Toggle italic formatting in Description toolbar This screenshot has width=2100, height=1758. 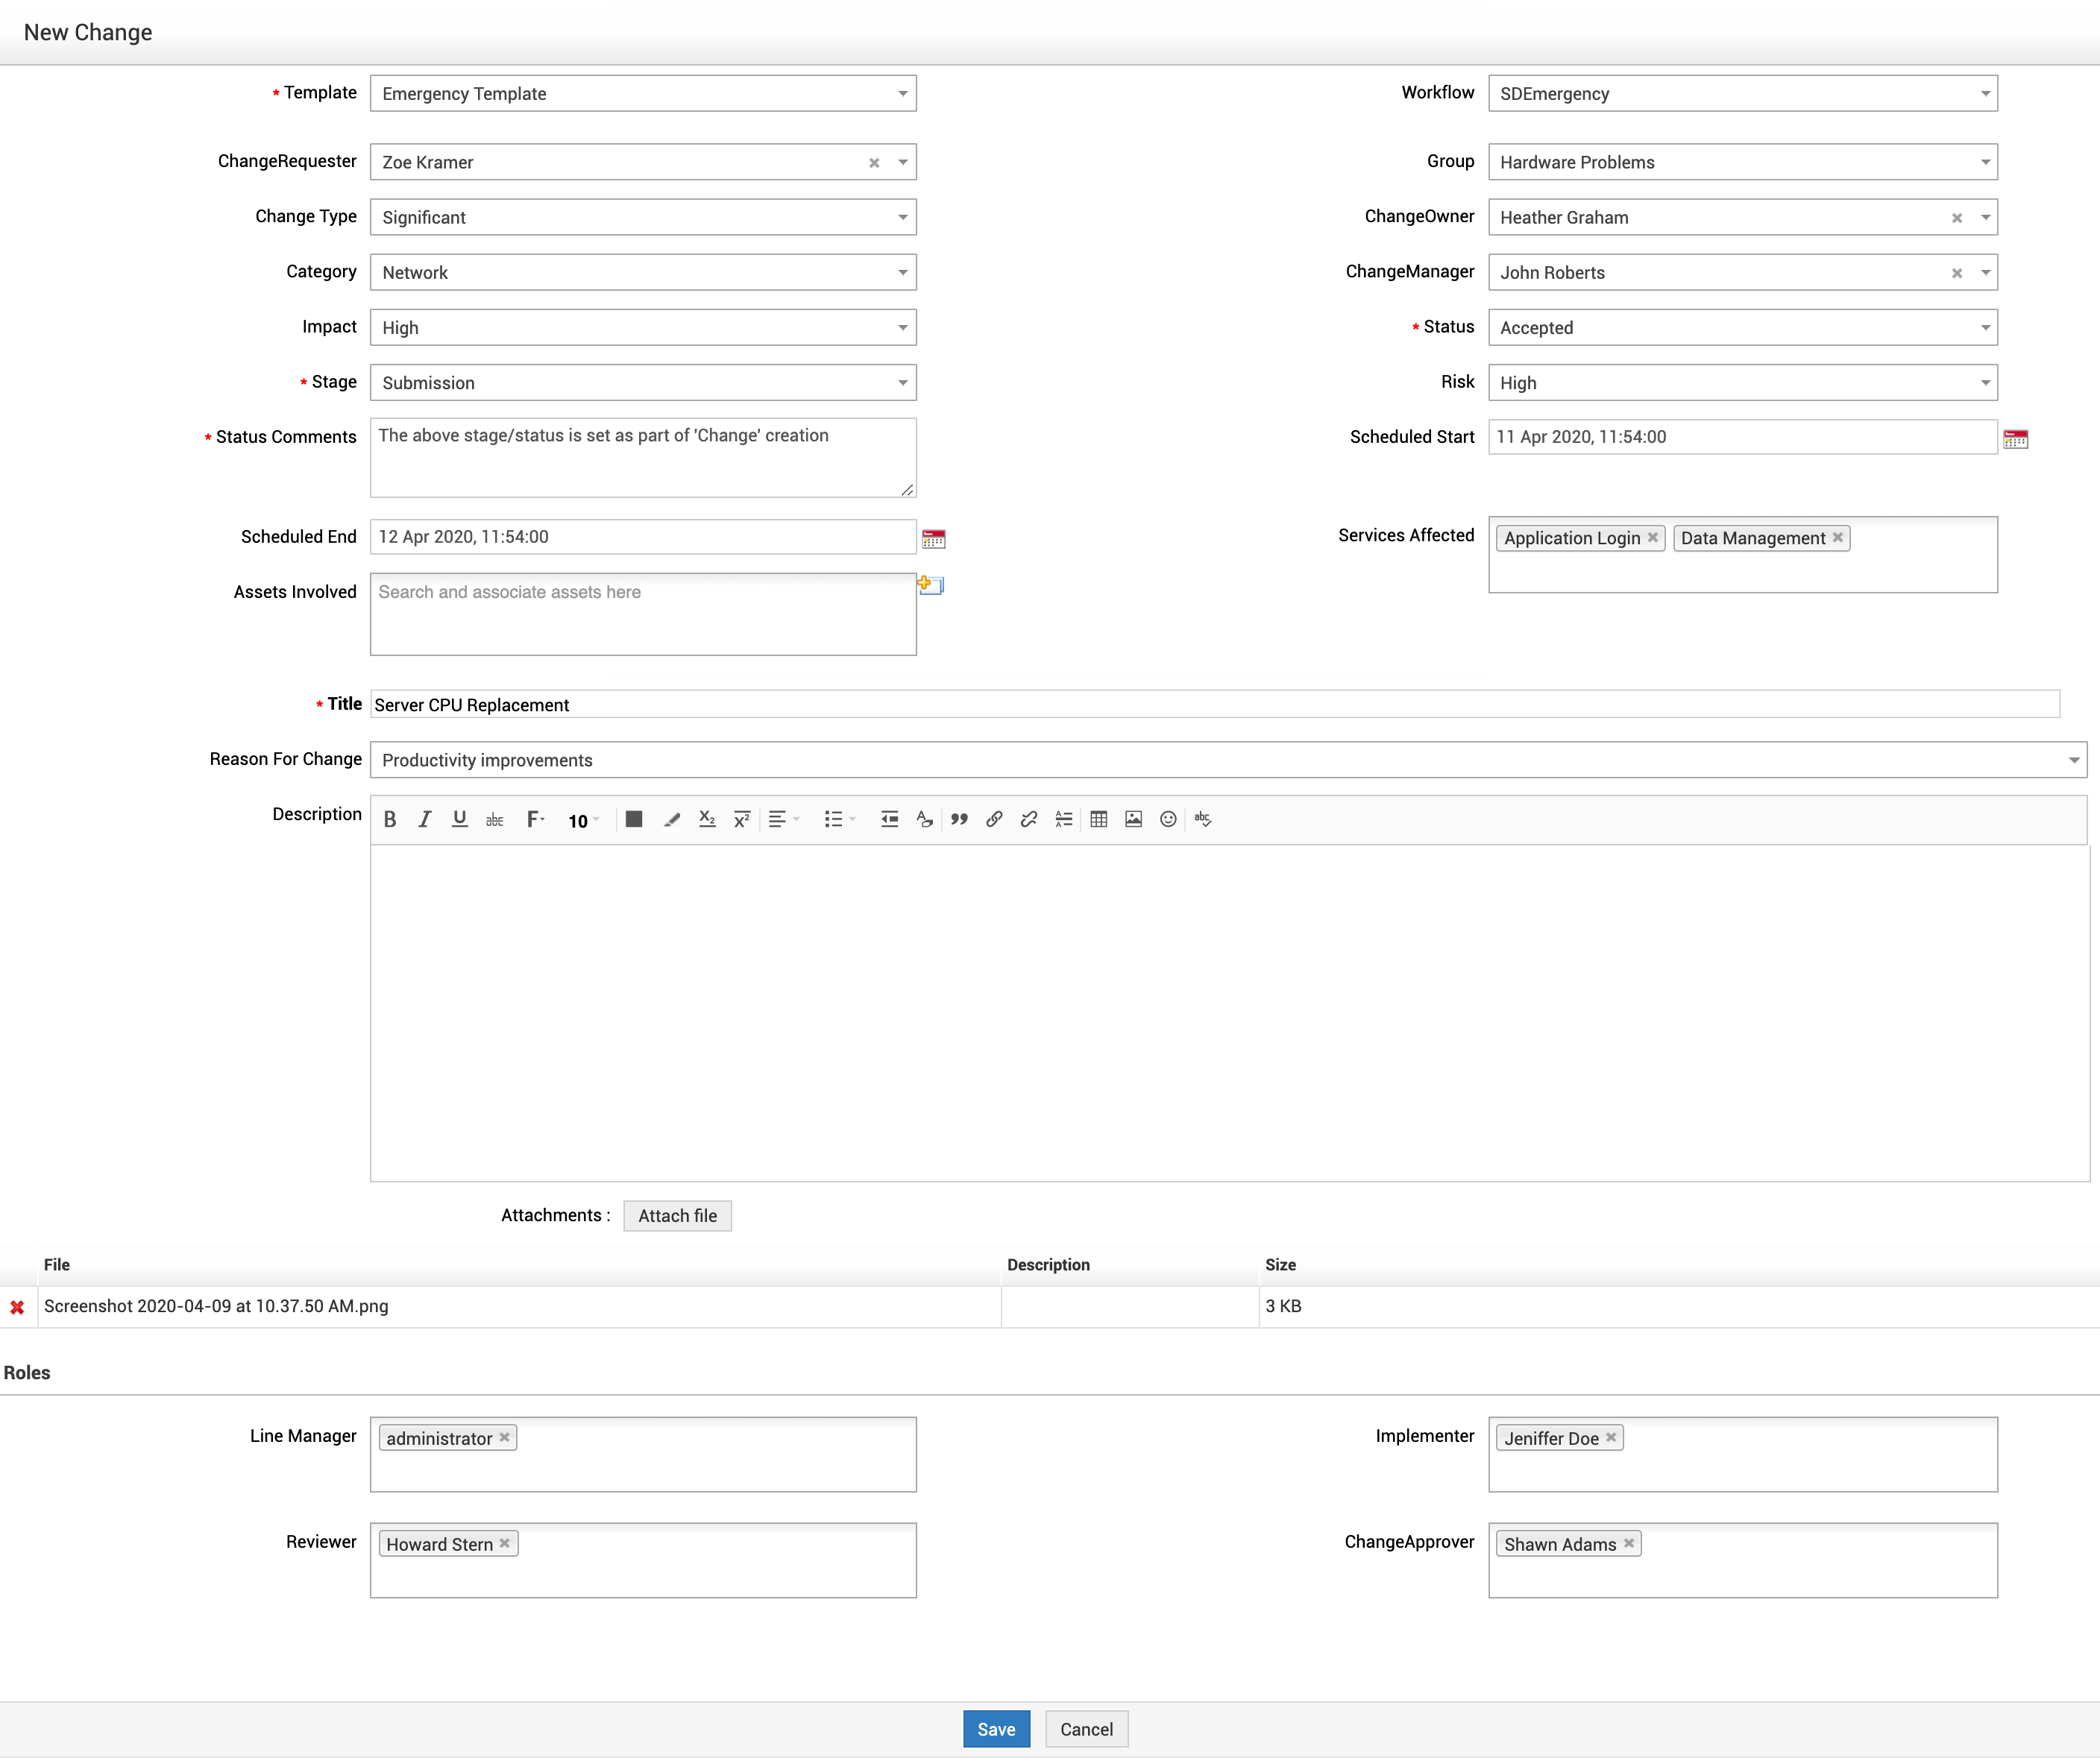pyautogui.click(x=424, y=820)
